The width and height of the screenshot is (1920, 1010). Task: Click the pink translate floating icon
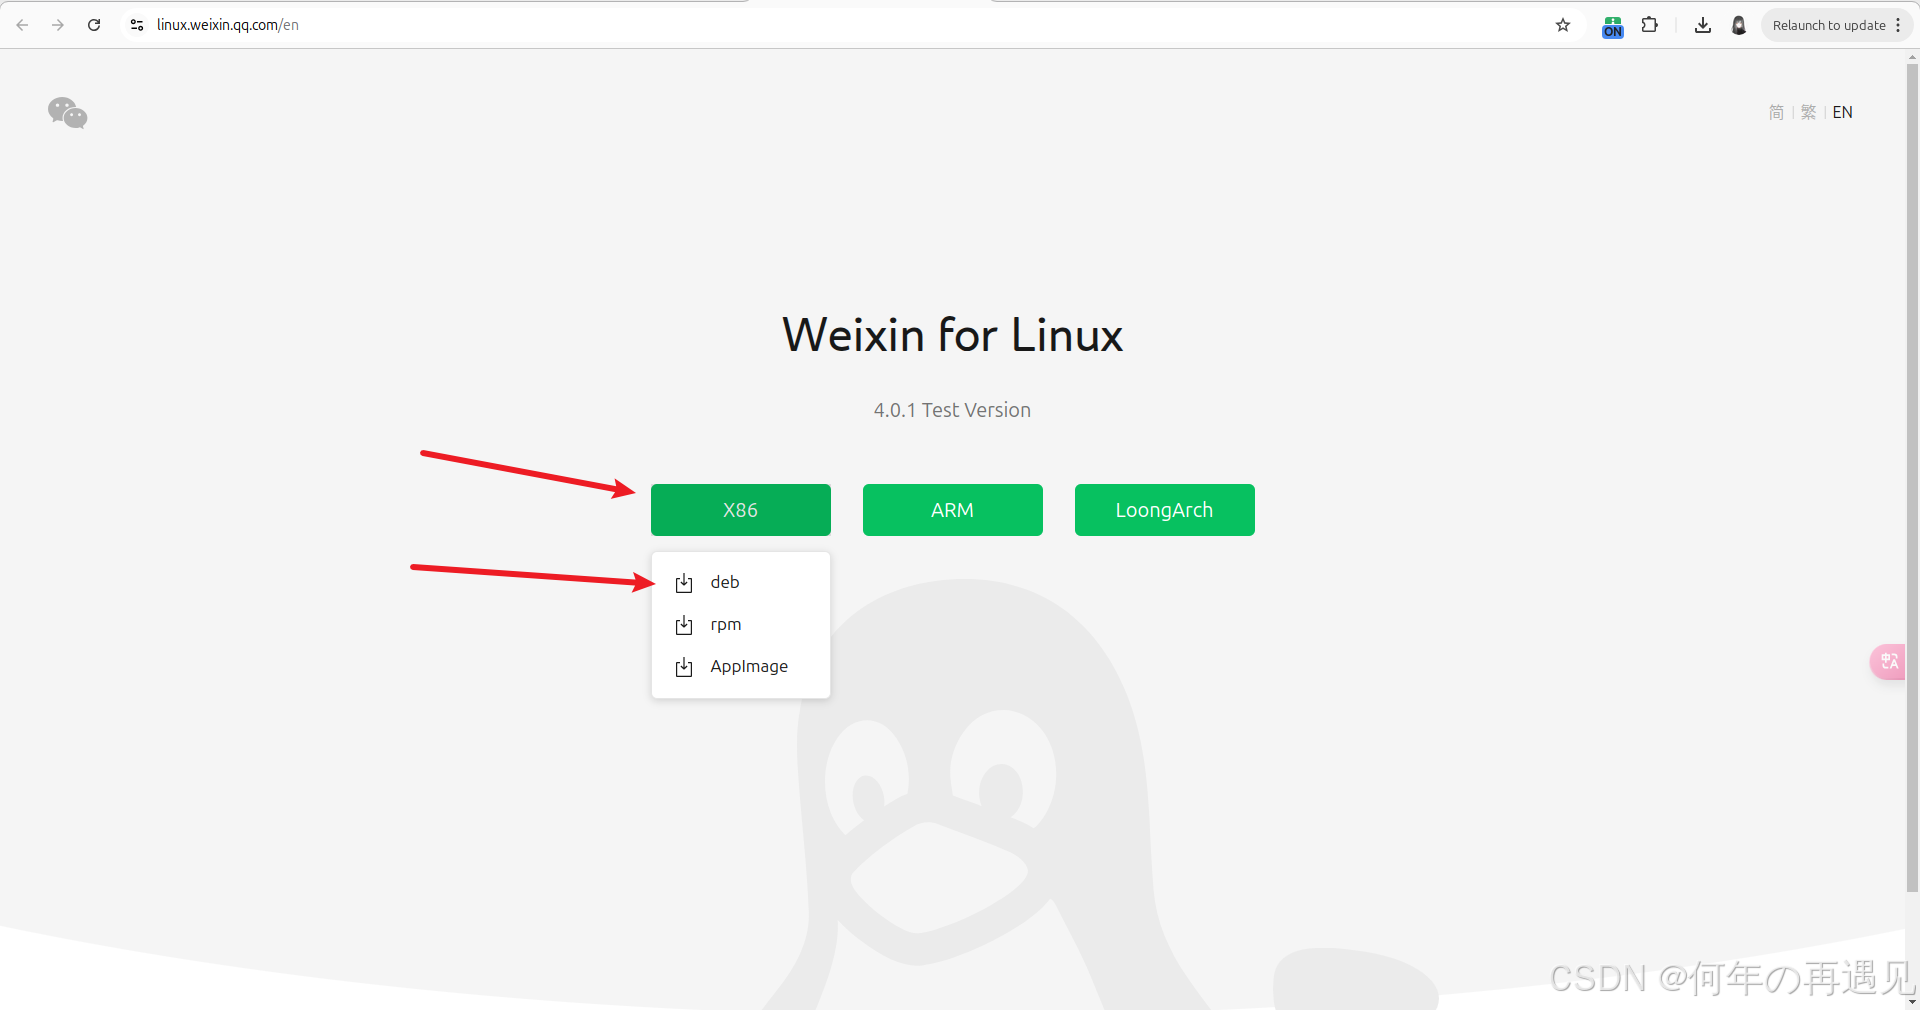pyautogui.click(x=1890, y=661)
